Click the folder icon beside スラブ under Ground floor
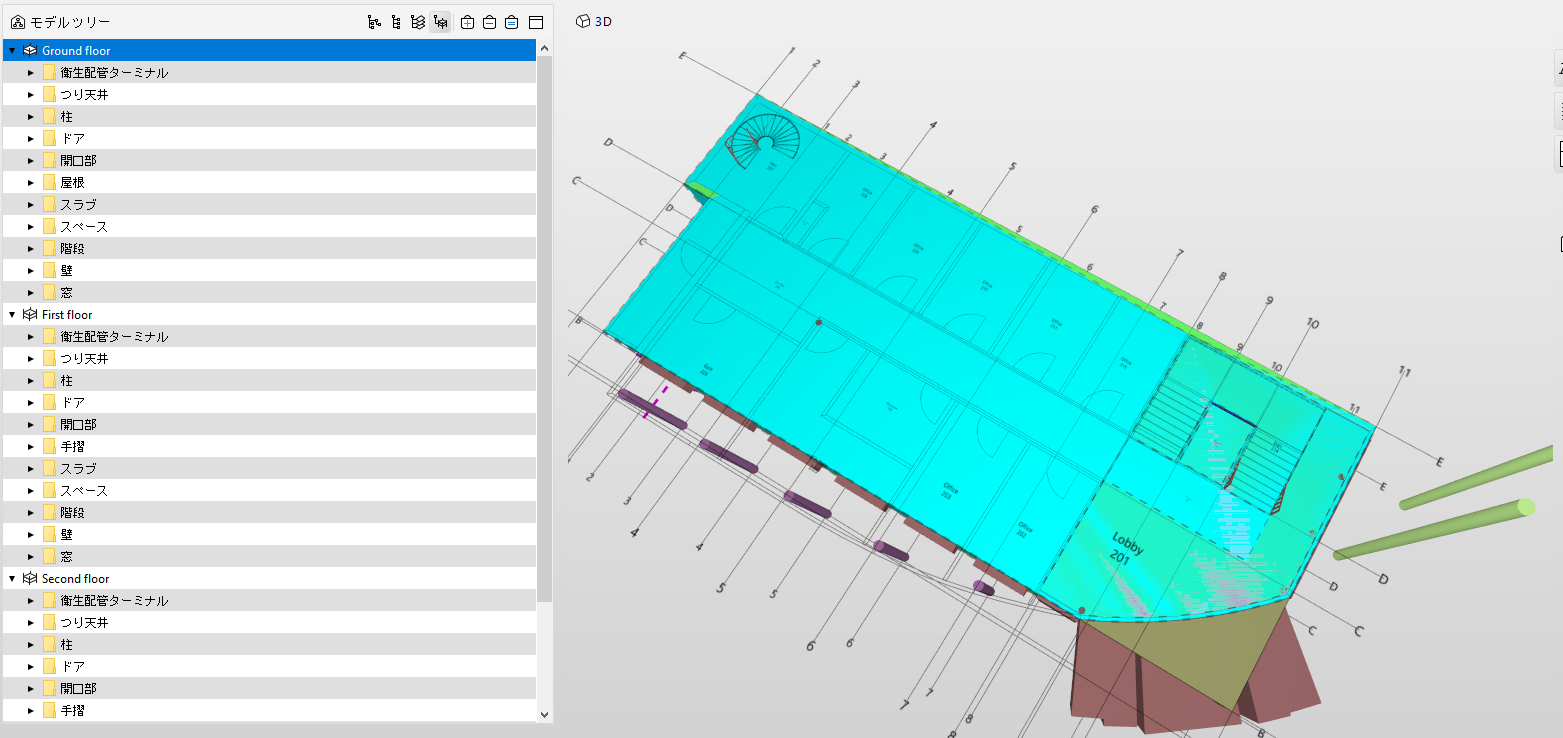This screenshot has width=1563, height=738. [49, 204]
